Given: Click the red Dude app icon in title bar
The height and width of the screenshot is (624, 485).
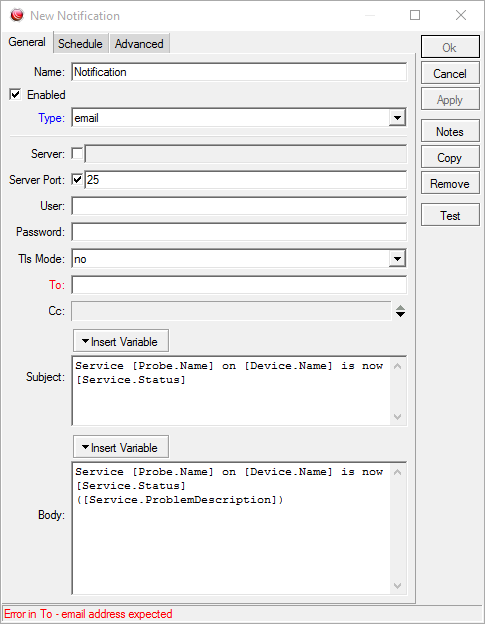Looking at the screenshot, I should point(17,15).
